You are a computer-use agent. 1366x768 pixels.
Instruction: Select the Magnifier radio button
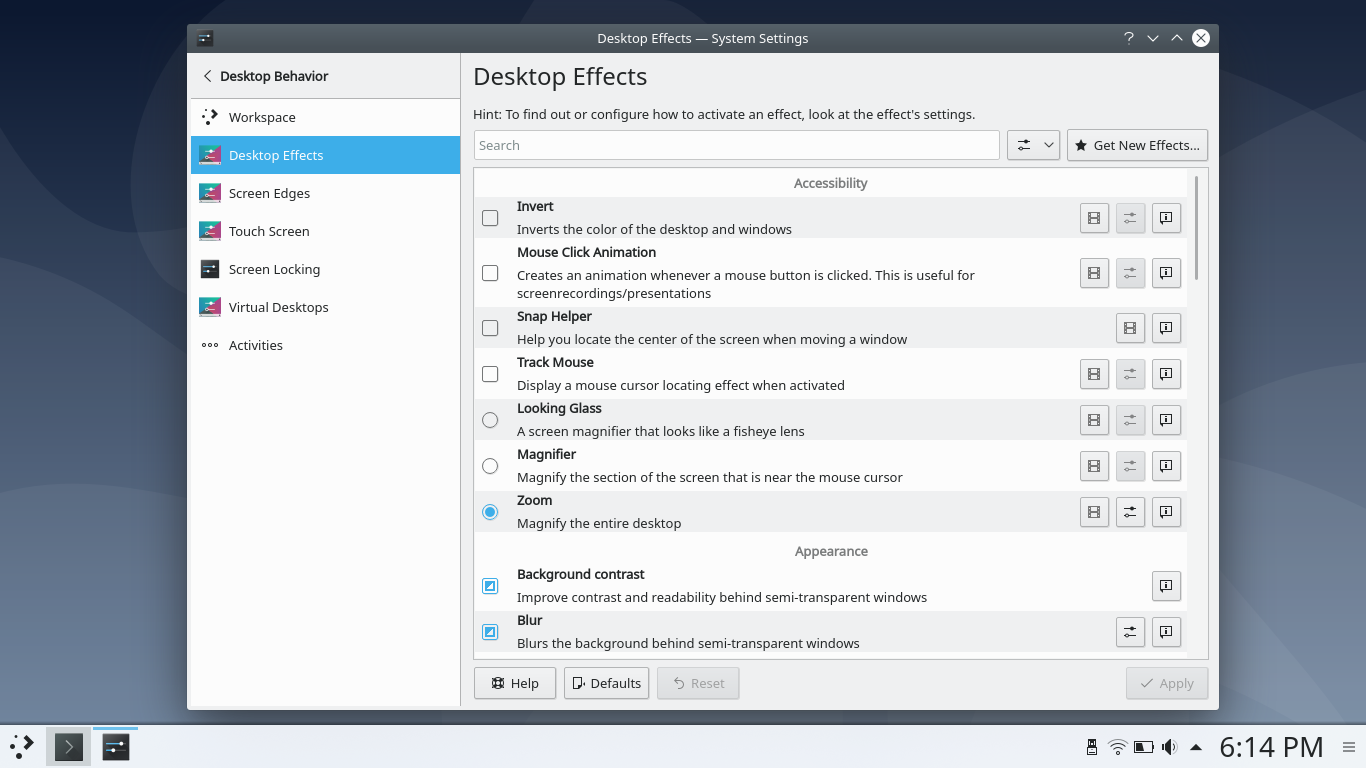coord(490,466)
